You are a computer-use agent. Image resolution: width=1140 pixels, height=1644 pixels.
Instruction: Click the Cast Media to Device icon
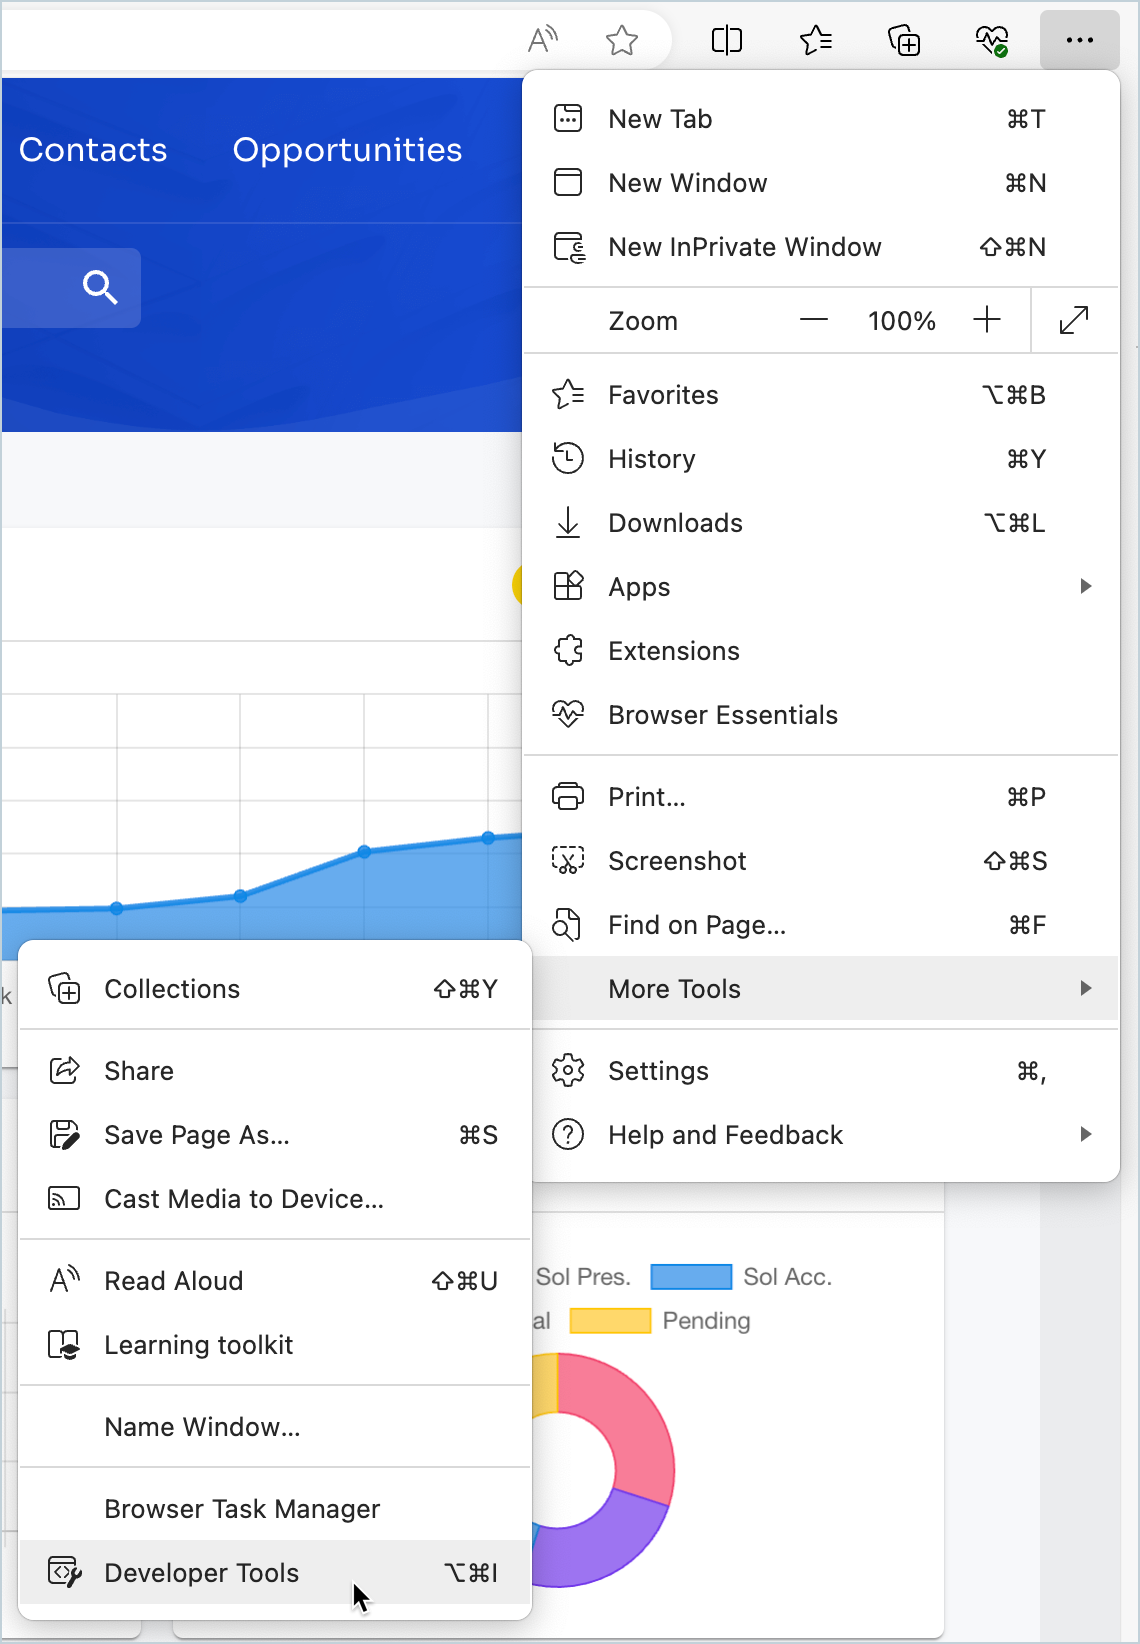64,1198
